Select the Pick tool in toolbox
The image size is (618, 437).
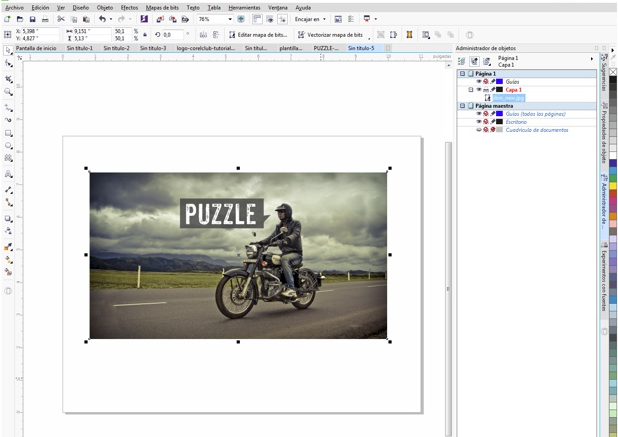8,49
